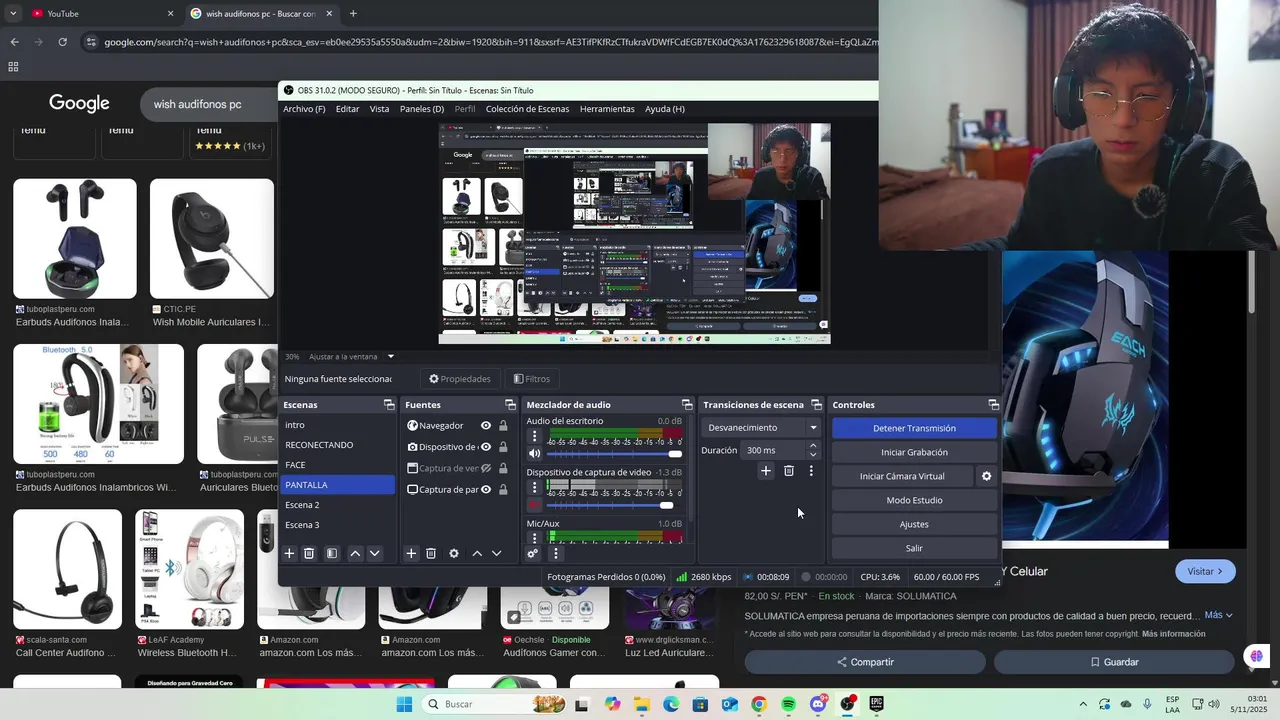The image size is (1280, 720).
Task: Open Audio del escritorio options dots
Action: click(x=534, y=436)
